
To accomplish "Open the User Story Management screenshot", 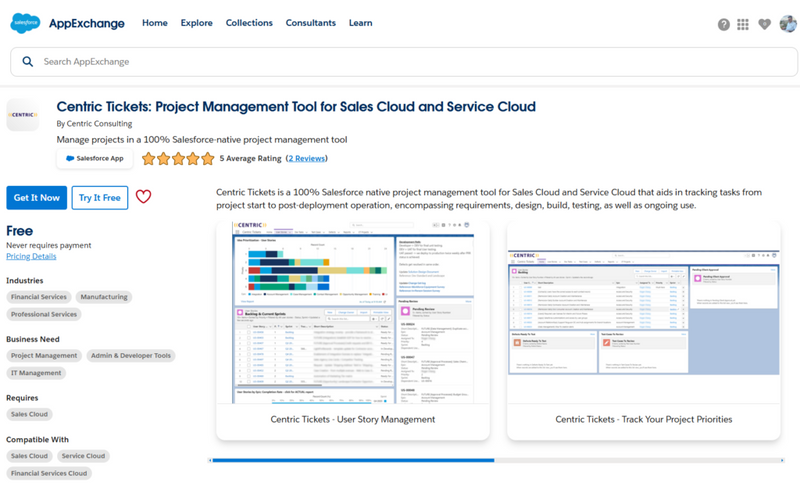I will pyautogui.click(x=353, y=312).
